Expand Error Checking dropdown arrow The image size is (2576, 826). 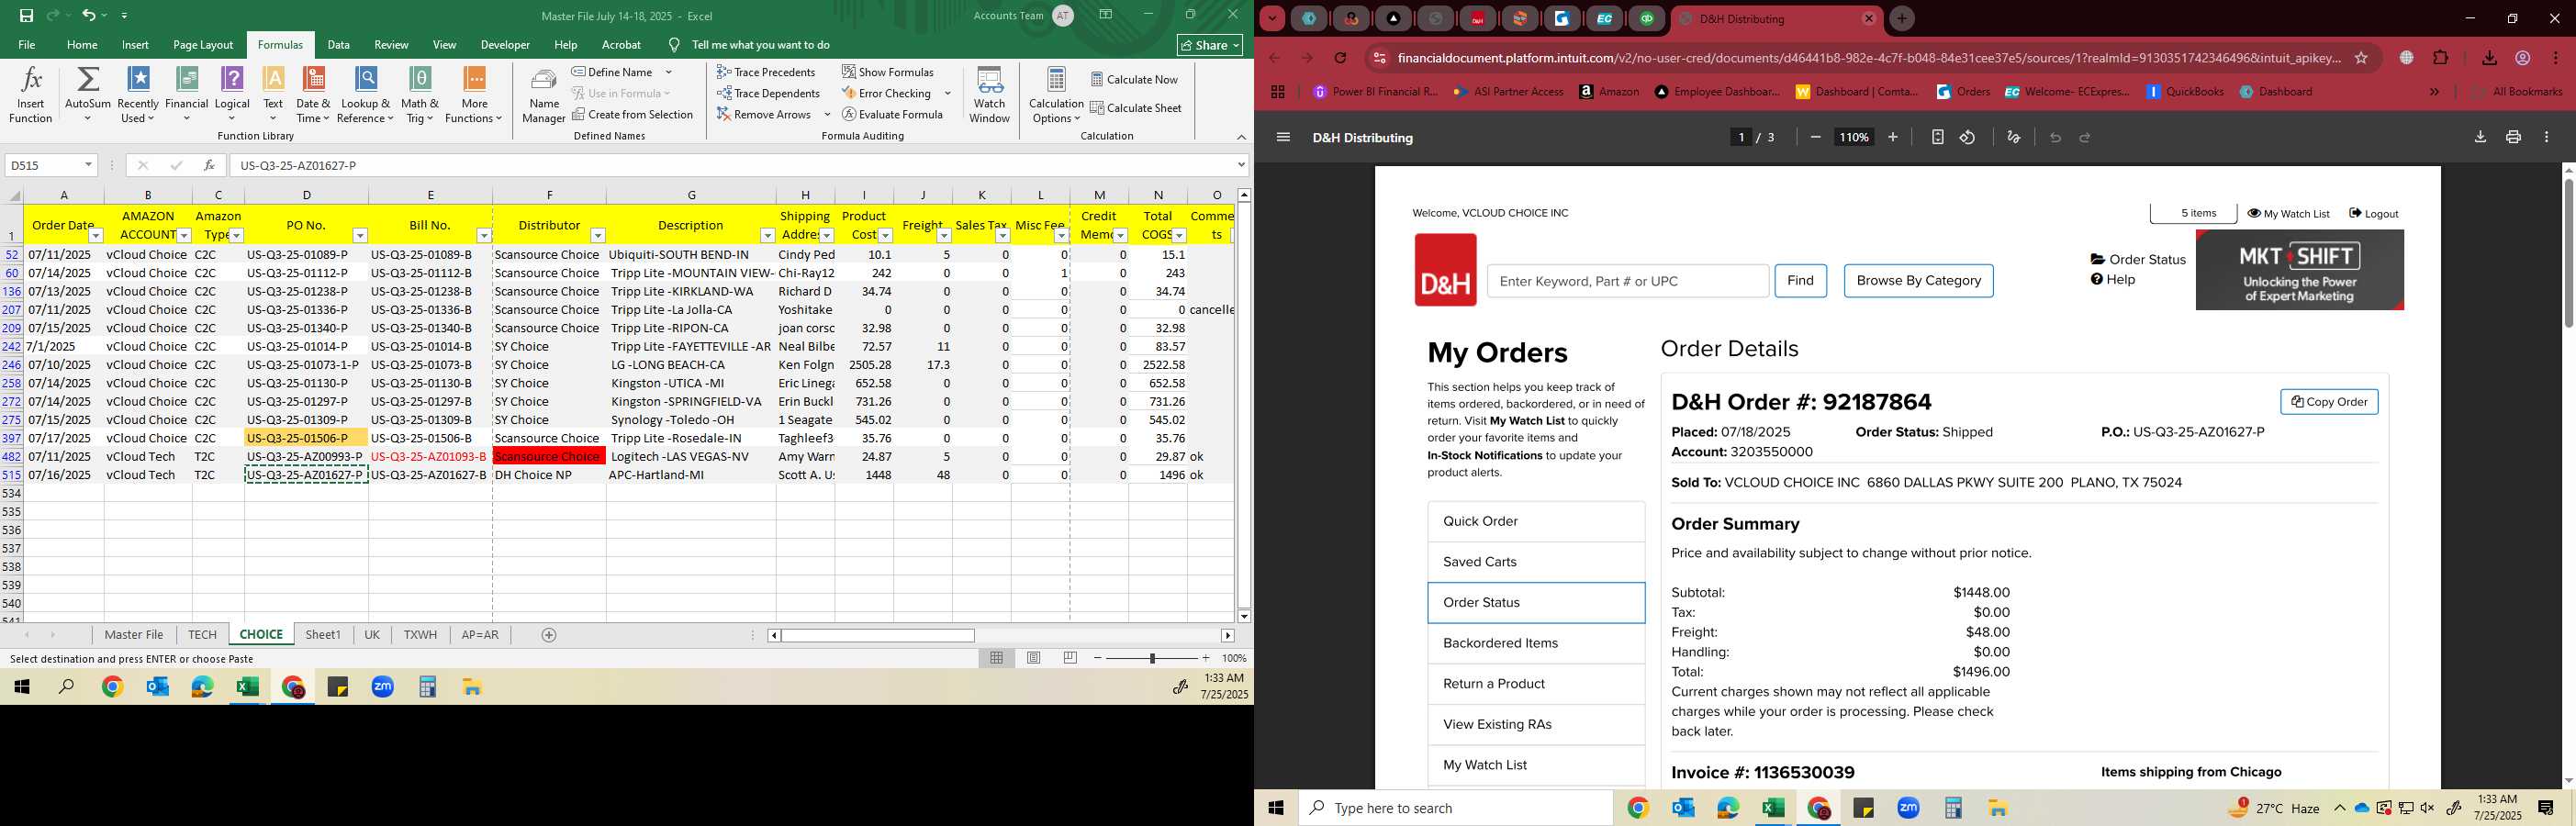pyautogui.click(x=947, y=93)
